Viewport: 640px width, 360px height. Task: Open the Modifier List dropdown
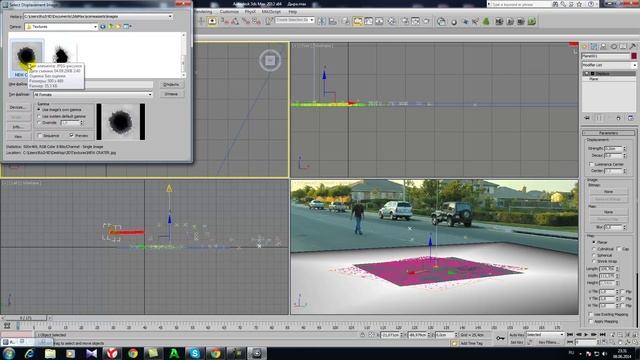634,65
